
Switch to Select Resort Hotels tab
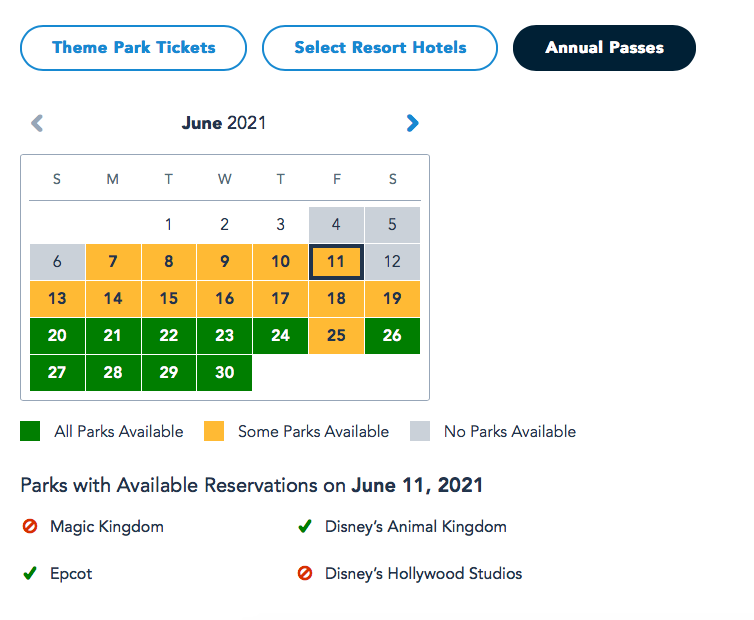point(380,48)
